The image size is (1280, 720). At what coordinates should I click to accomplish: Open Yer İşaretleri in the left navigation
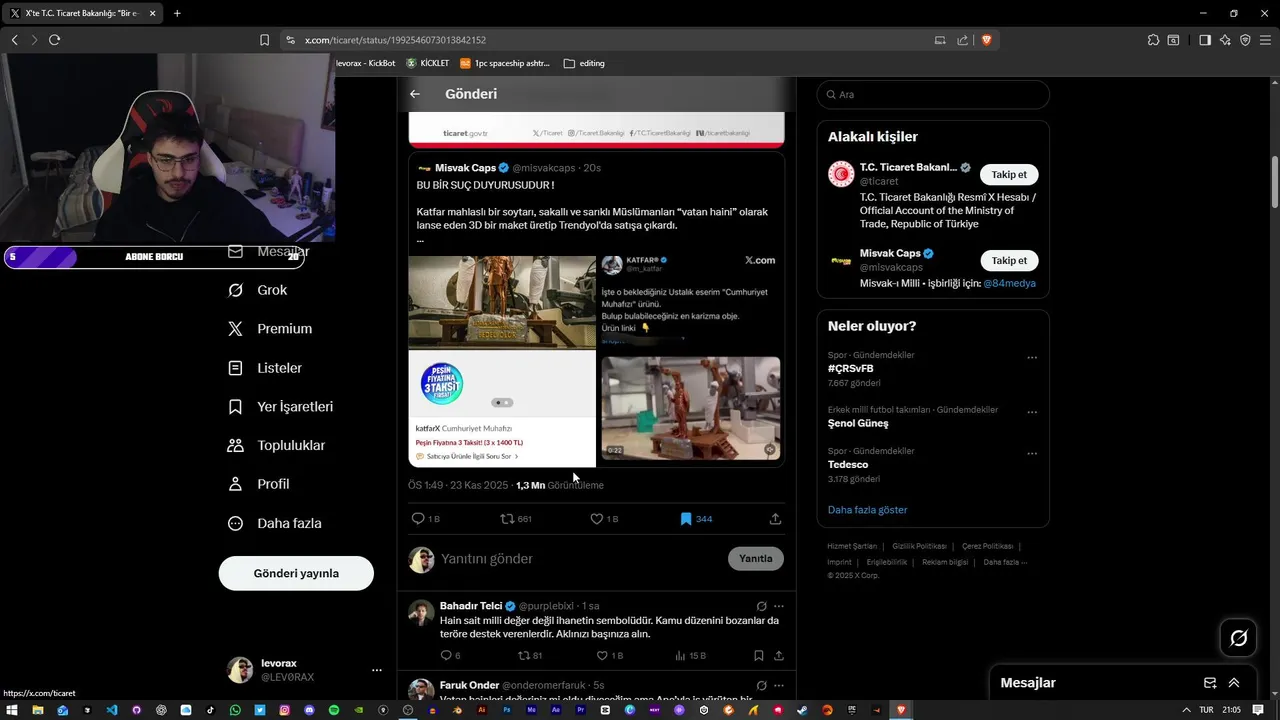280,407
